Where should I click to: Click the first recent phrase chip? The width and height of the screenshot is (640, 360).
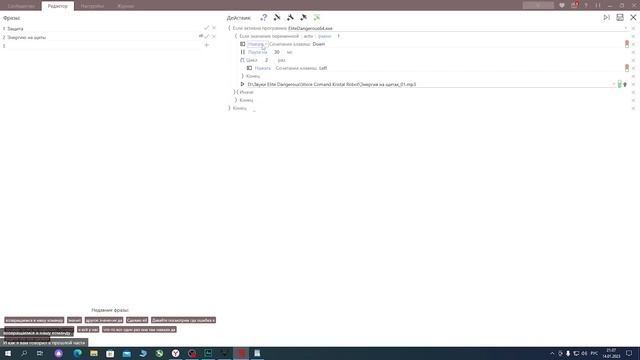(x=34, y=320)
